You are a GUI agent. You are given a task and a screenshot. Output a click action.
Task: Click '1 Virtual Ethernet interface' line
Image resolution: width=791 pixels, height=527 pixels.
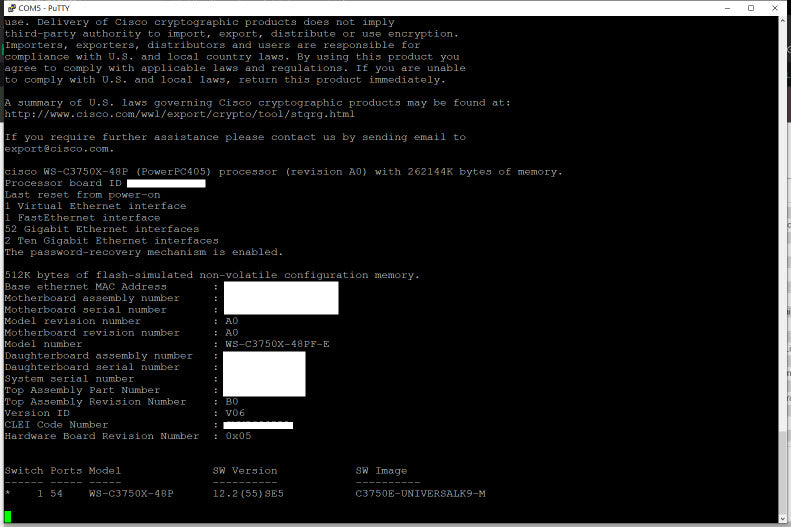[x=95, y=206]
